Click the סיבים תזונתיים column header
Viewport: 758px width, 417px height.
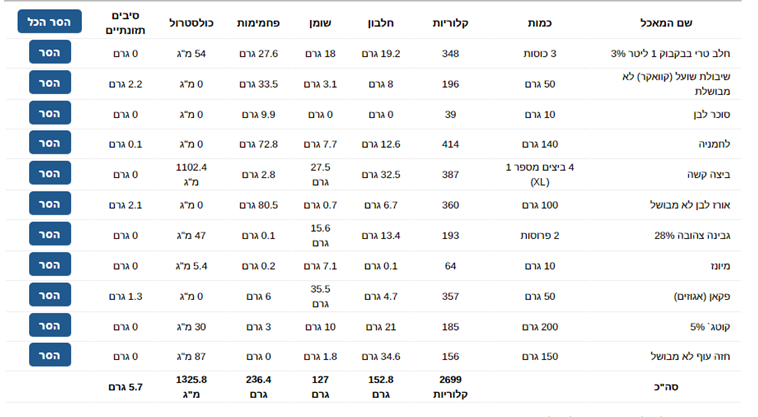click(126, 23)
